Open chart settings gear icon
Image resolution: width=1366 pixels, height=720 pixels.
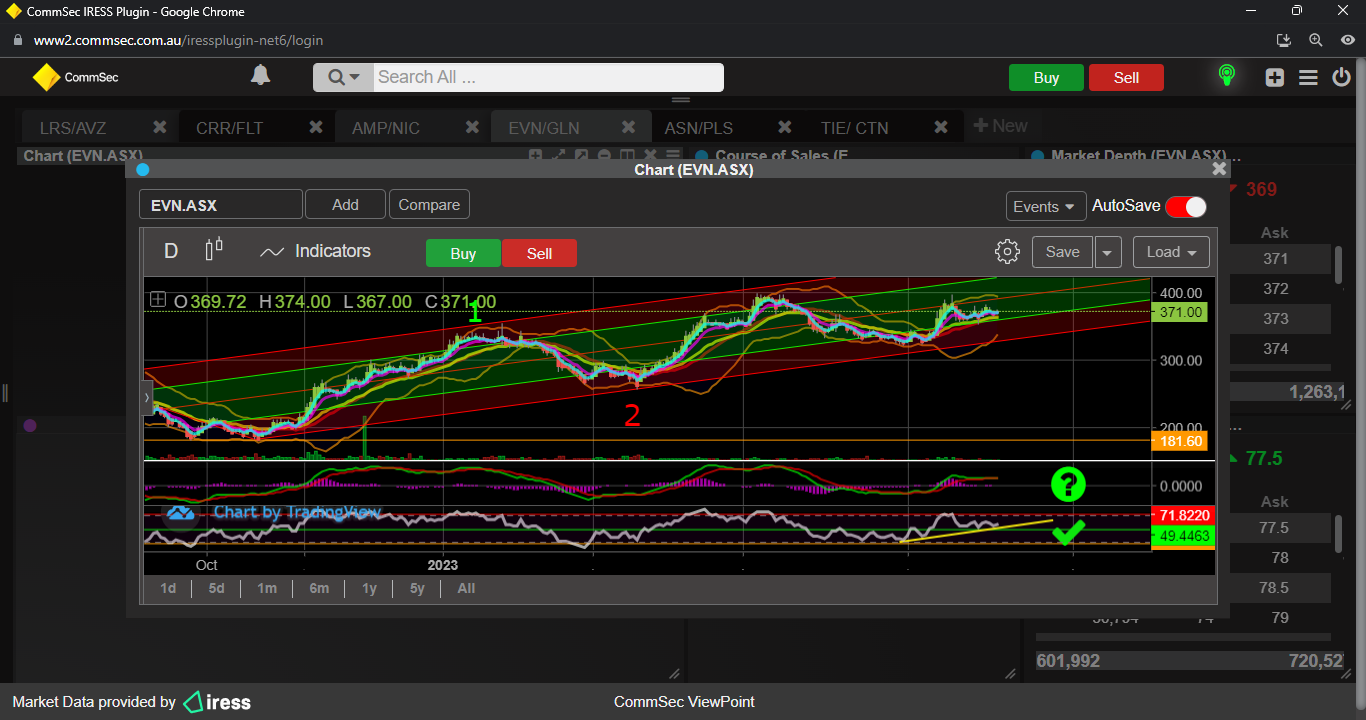pos(1007,251)
